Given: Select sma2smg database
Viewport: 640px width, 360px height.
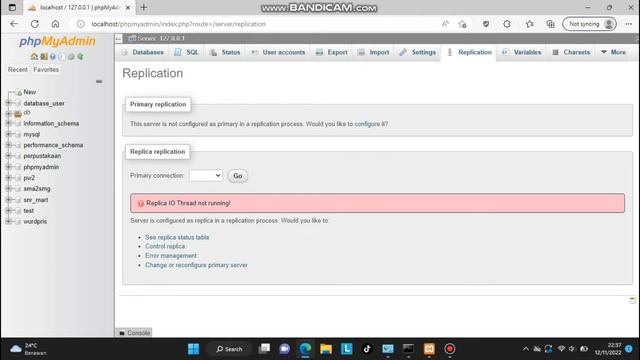Looking at the screenshot, I should (37, 189).
